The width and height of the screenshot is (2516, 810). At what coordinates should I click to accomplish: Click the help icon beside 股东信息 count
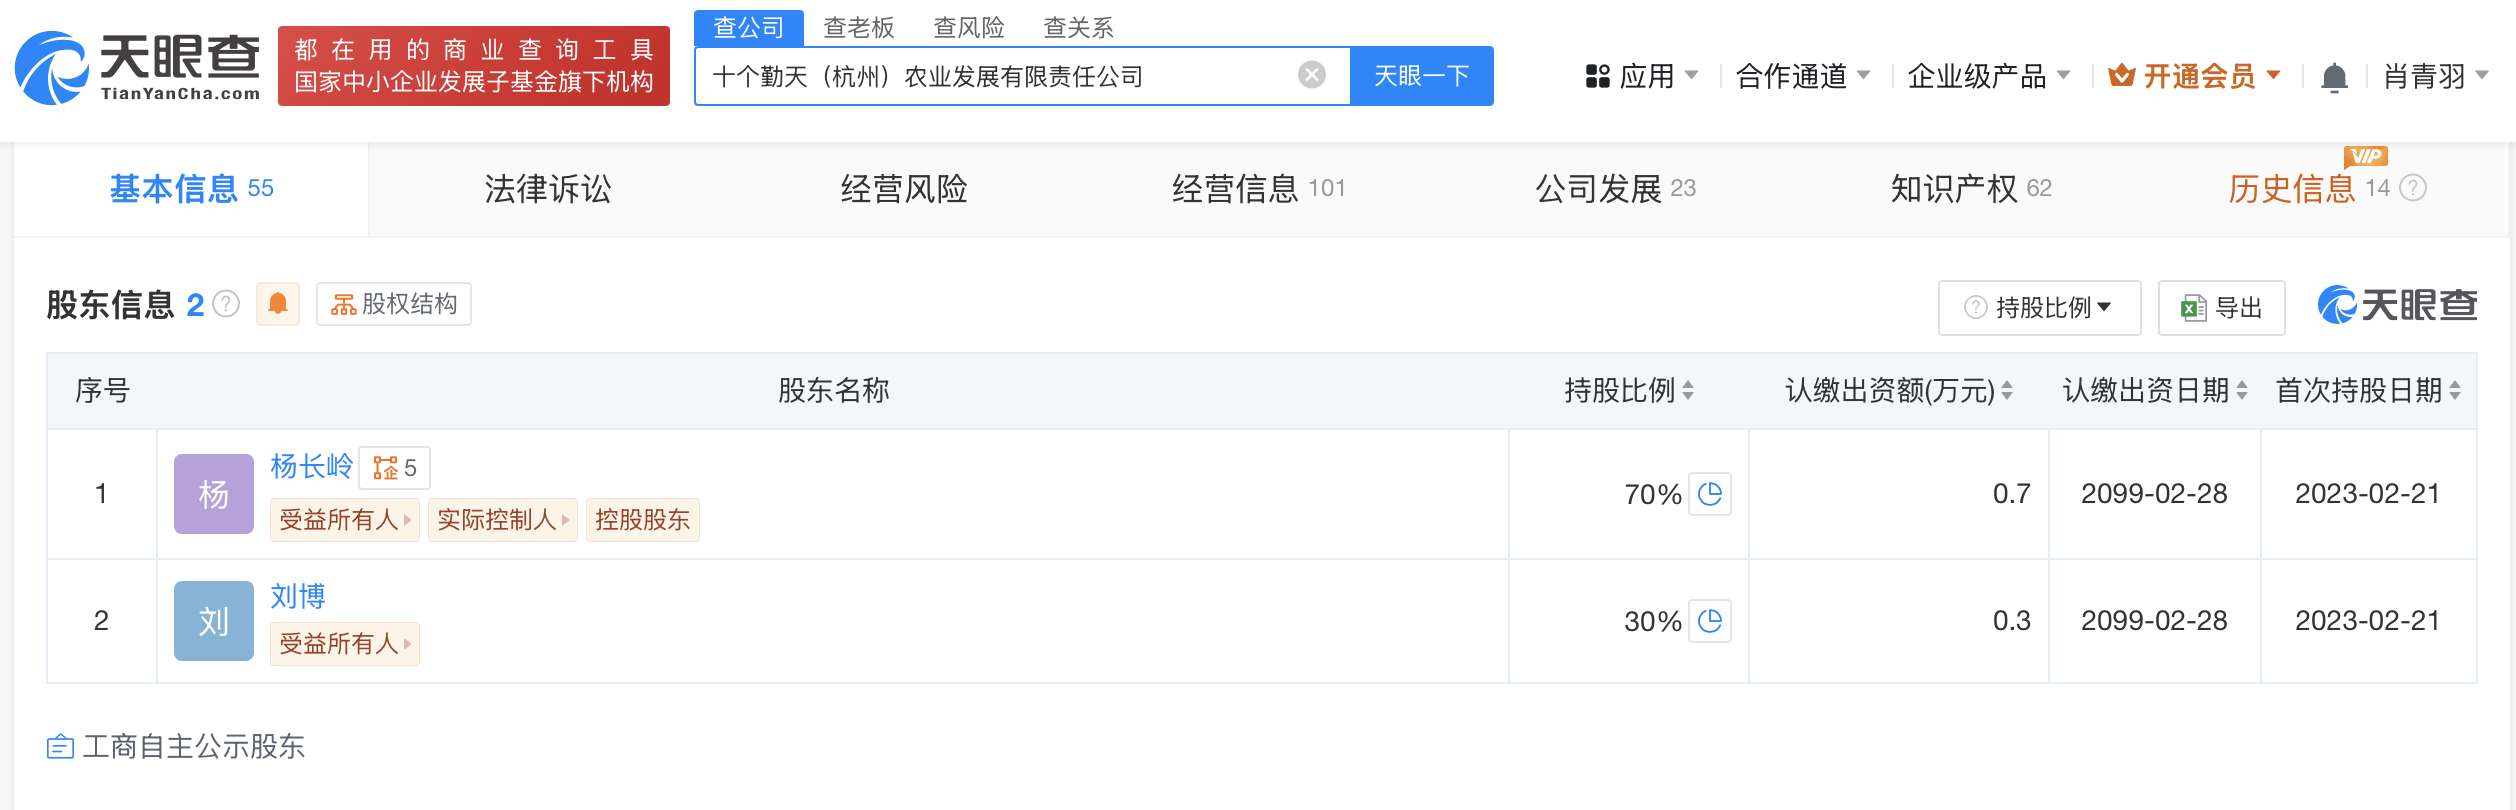coord(227,304)
